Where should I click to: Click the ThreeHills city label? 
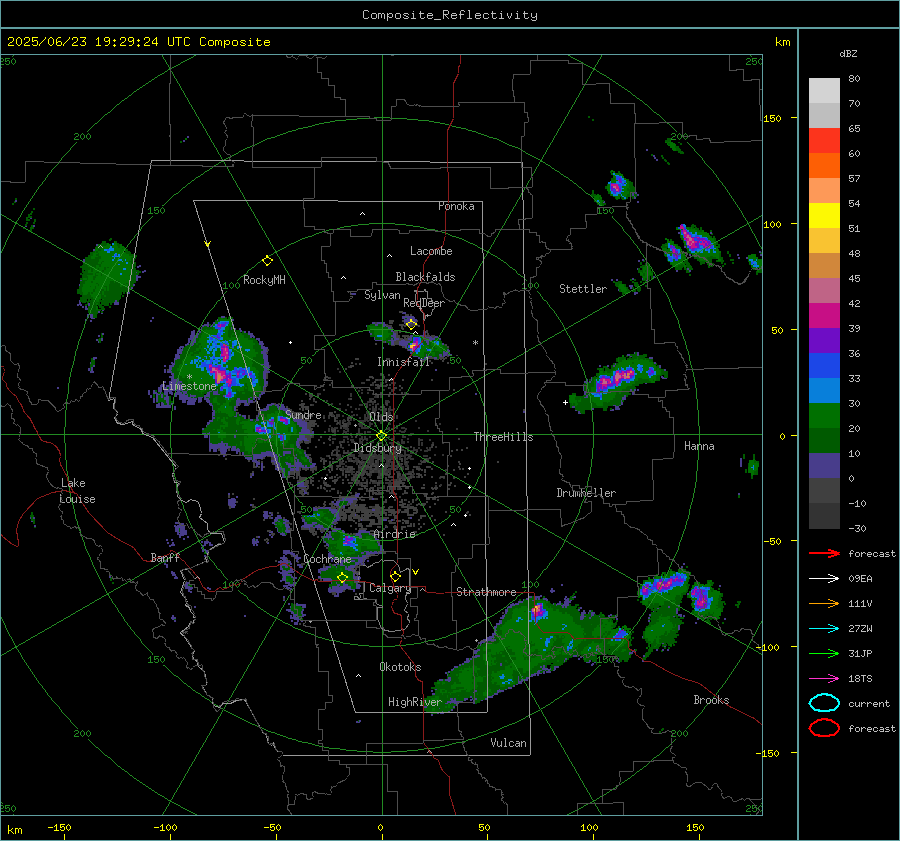pyautogui.click(x=503, y=437)
